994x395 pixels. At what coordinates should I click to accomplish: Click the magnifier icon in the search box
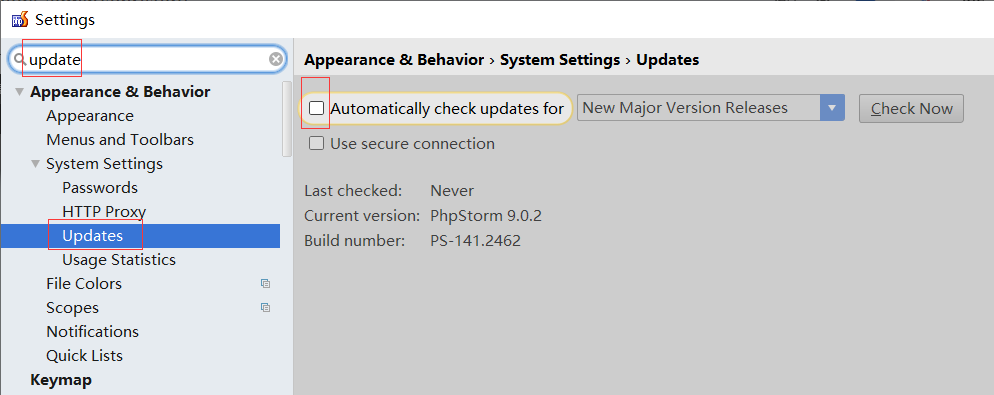(20, 60)
